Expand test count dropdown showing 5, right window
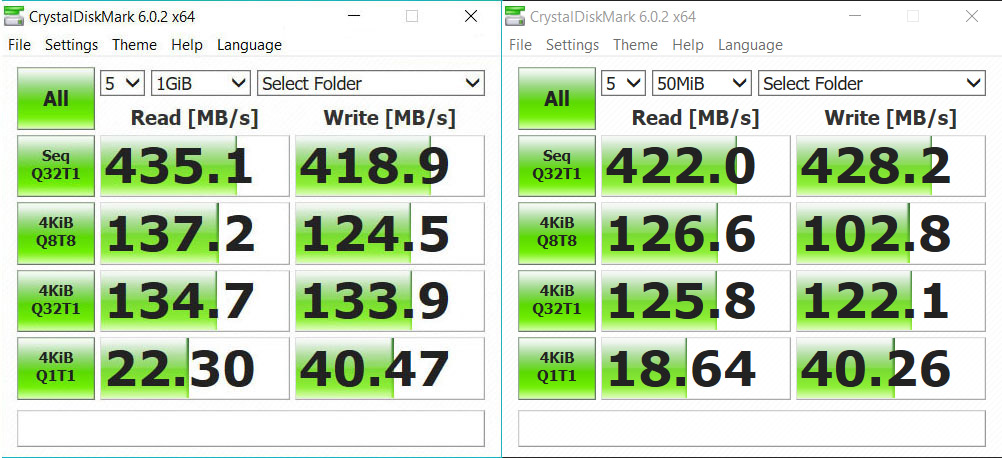This screenshot has height=458, width=1002. [x=624, y=83]
